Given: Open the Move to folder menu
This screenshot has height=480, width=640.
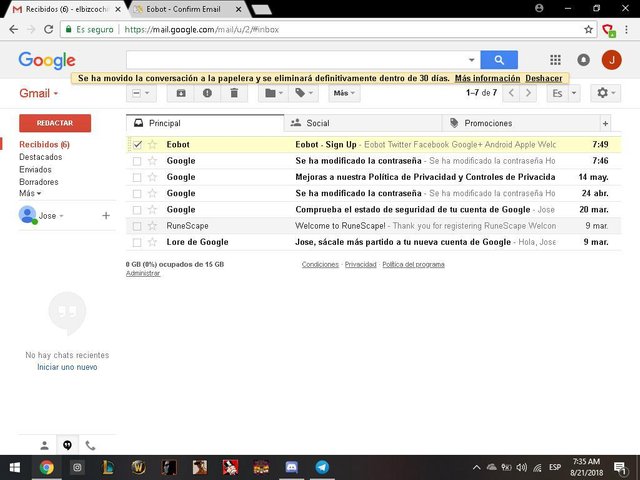Looking at the screenshot, I should pos(273,93).
